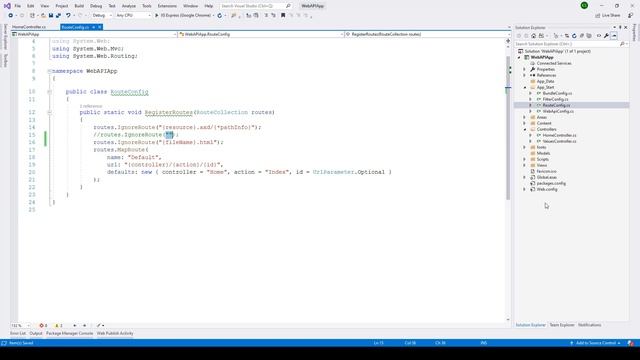
Task: Open WebAPIApp.RouteConfig type dropdown
Action: [261, 34]
